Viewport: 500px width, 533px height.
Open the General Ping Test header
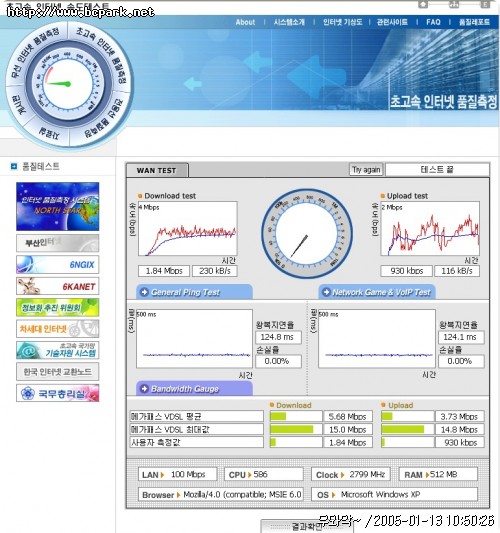click(194, 292)
